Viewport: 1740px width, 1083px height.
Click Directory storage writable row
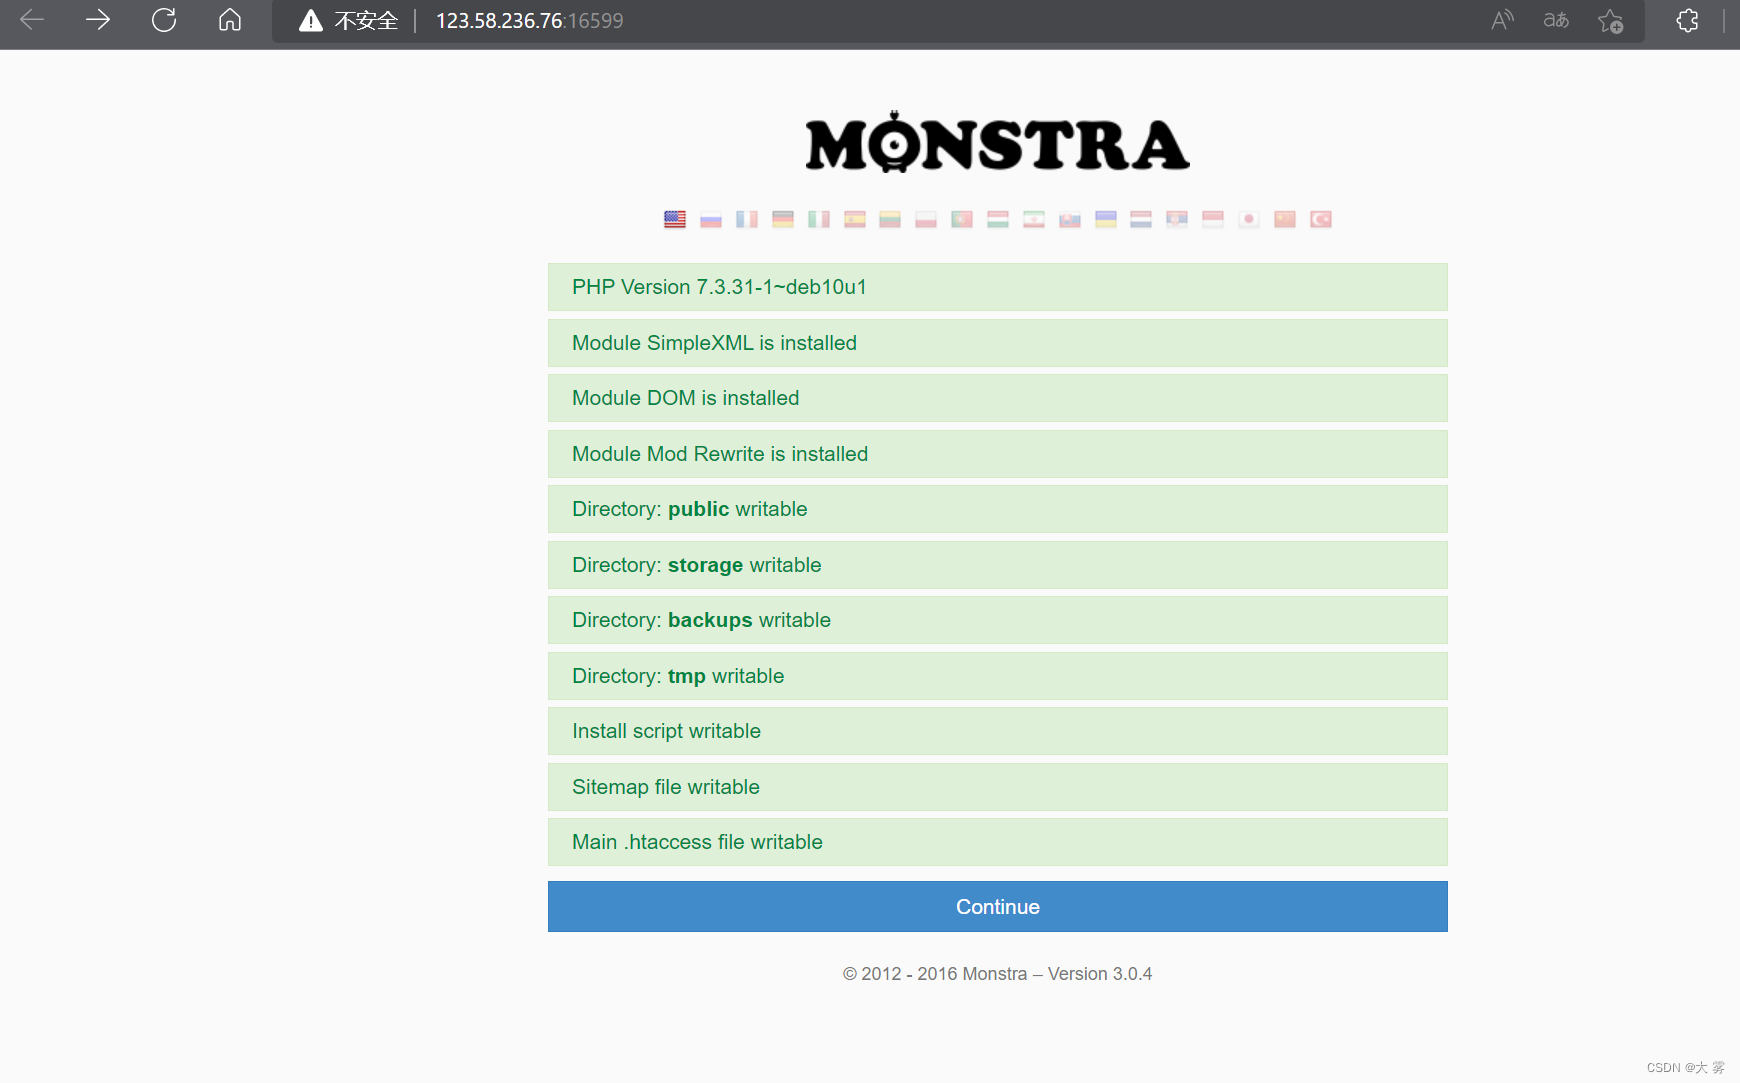[x=998, y=565]
